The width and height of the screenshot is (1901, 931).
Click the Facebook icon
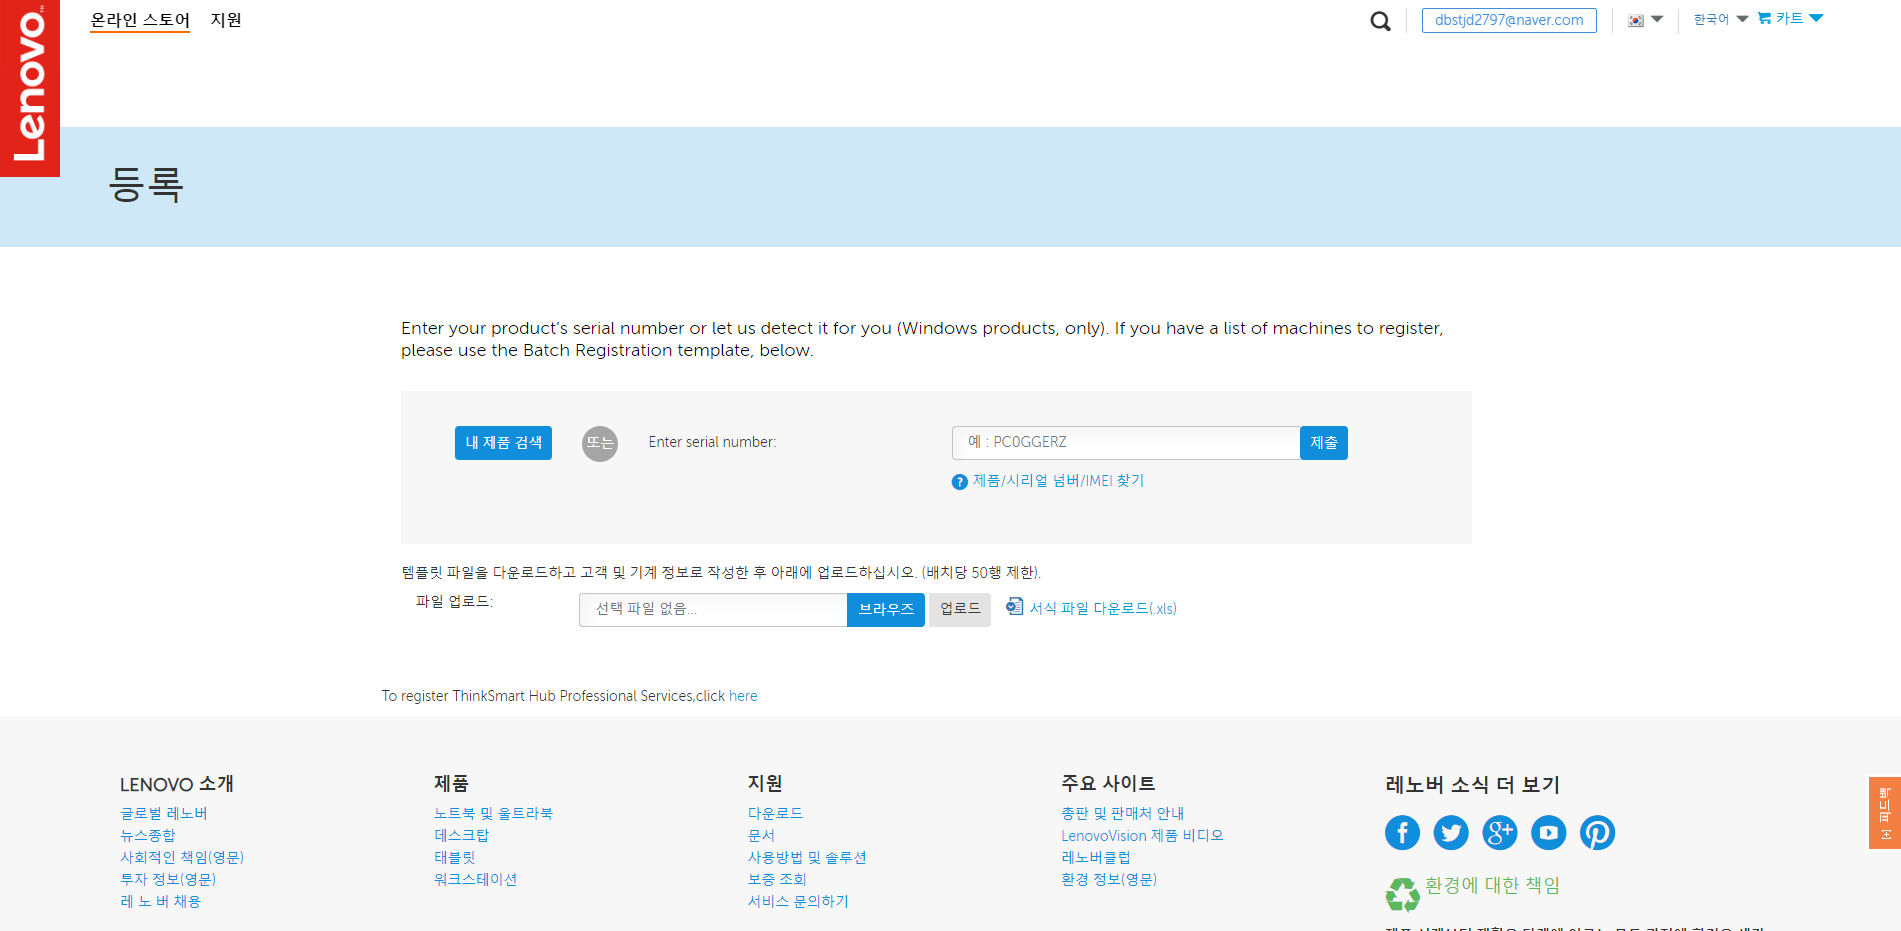pos(1402,832)
